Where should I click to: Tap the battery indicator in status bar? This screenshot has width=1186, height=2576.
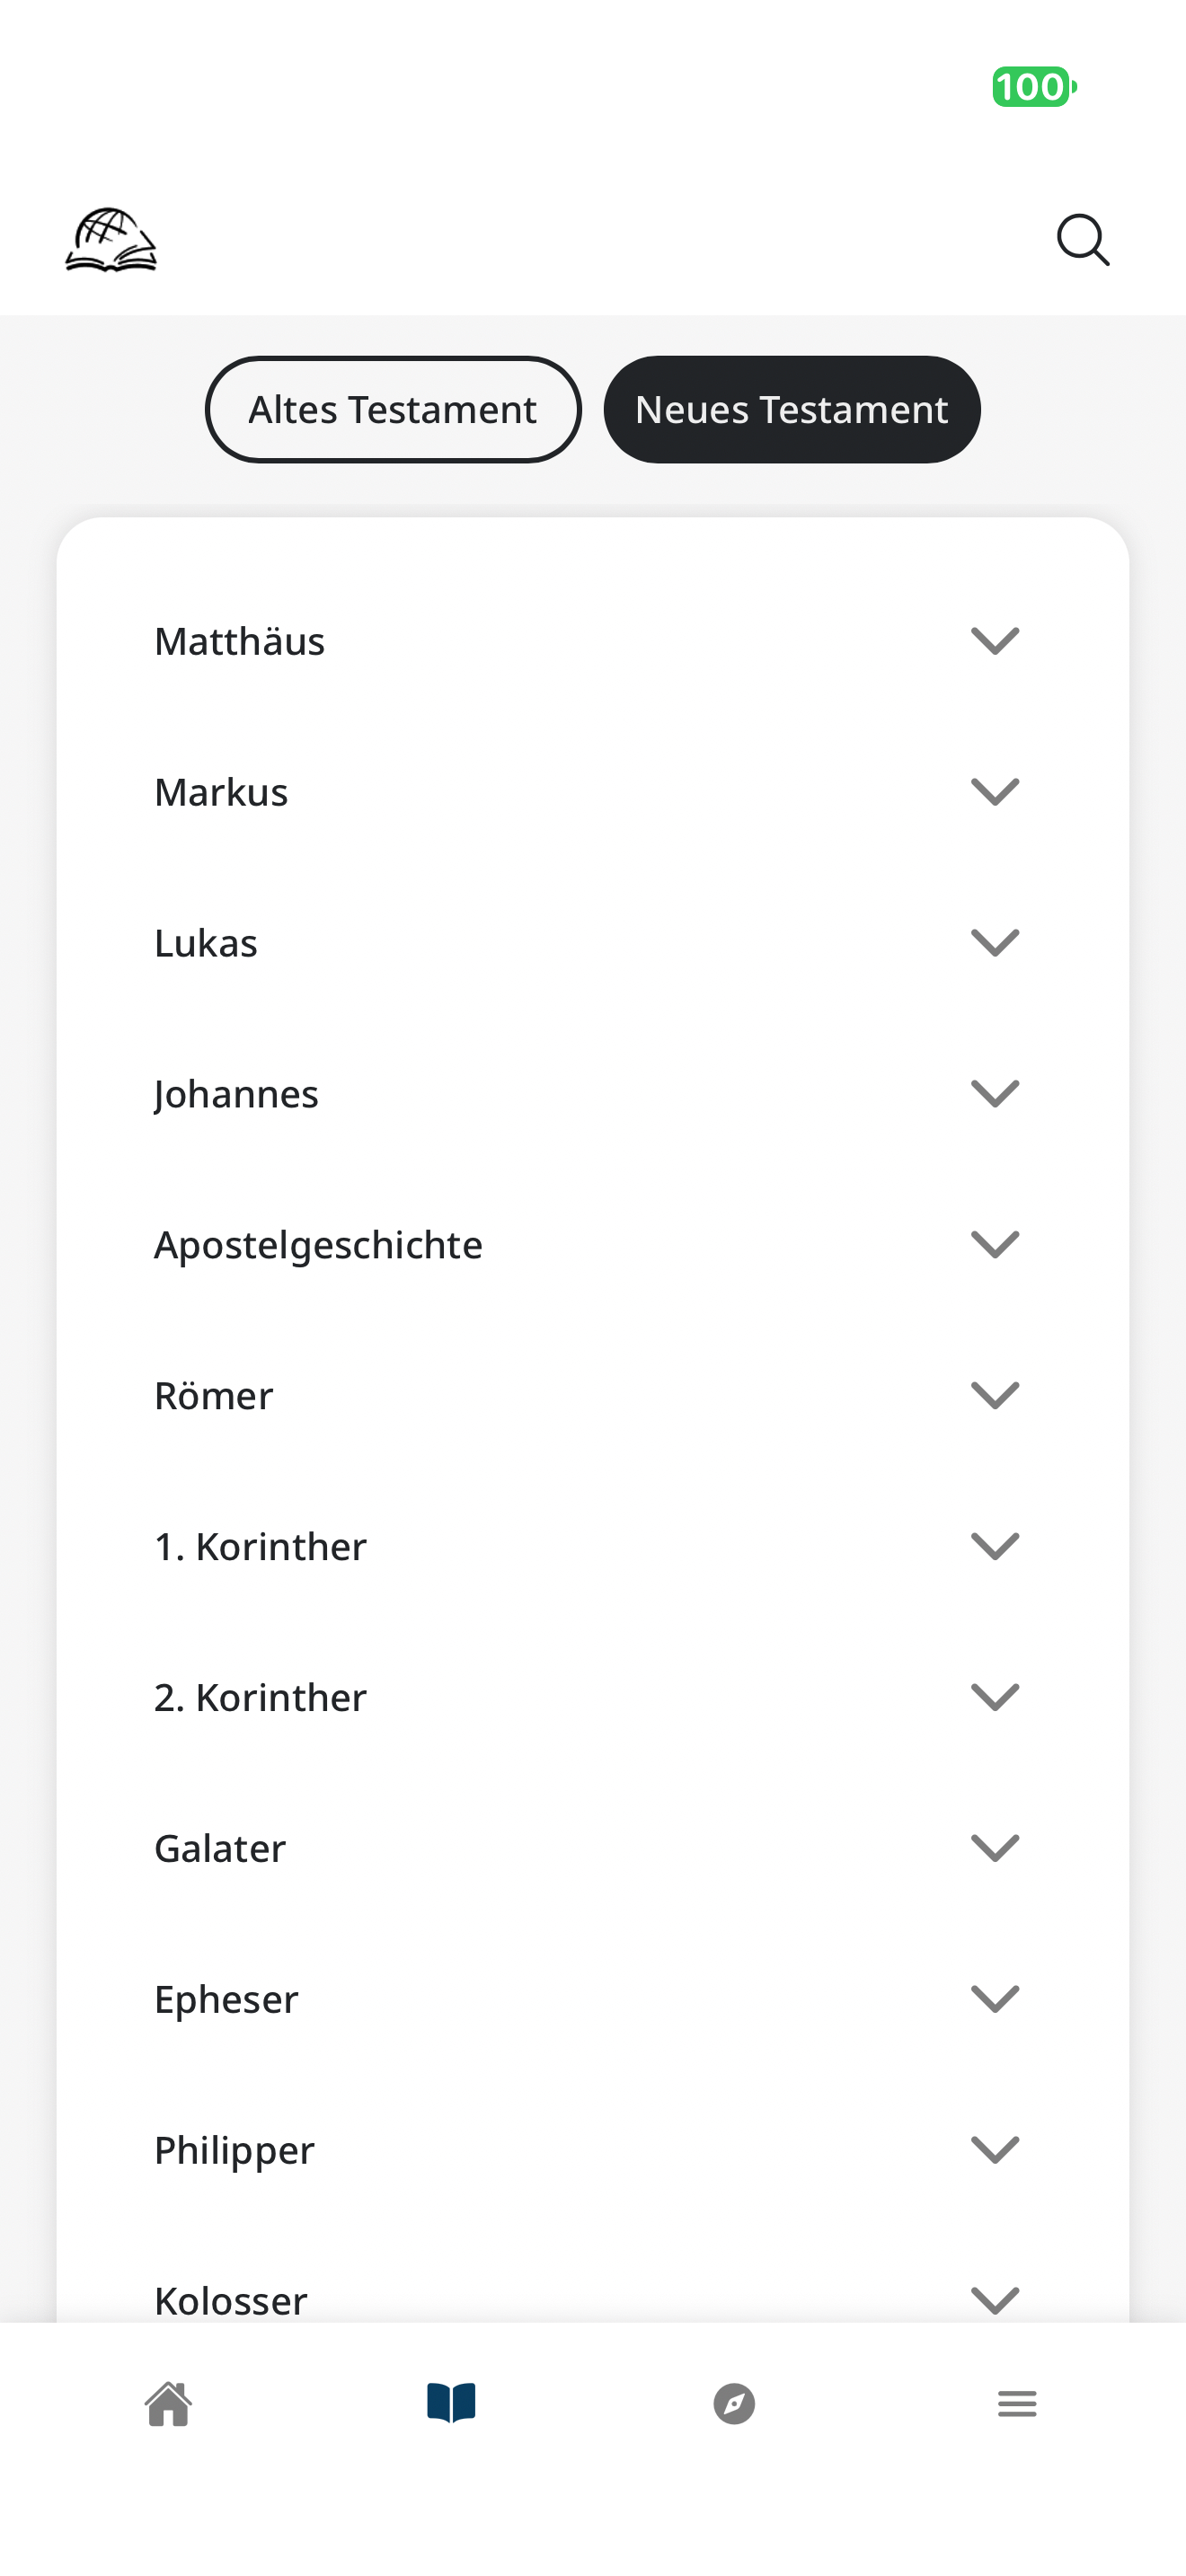tap(1034, 87)
